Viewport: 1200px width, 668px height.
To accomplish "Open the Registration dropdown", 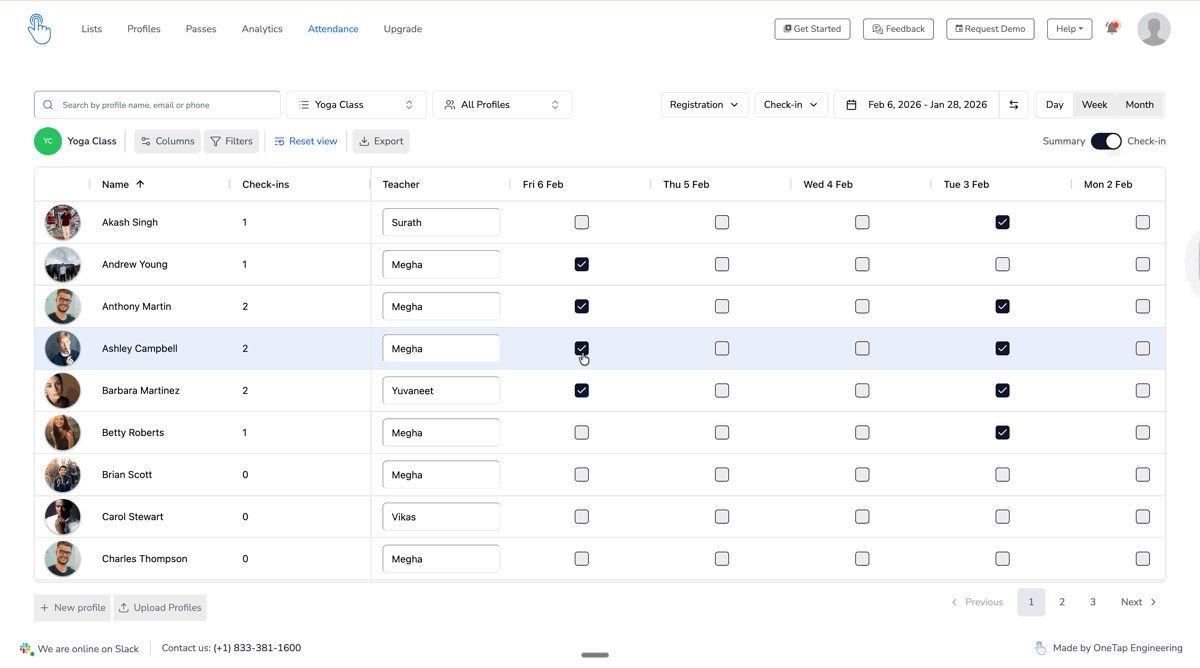I will (704, 105).
